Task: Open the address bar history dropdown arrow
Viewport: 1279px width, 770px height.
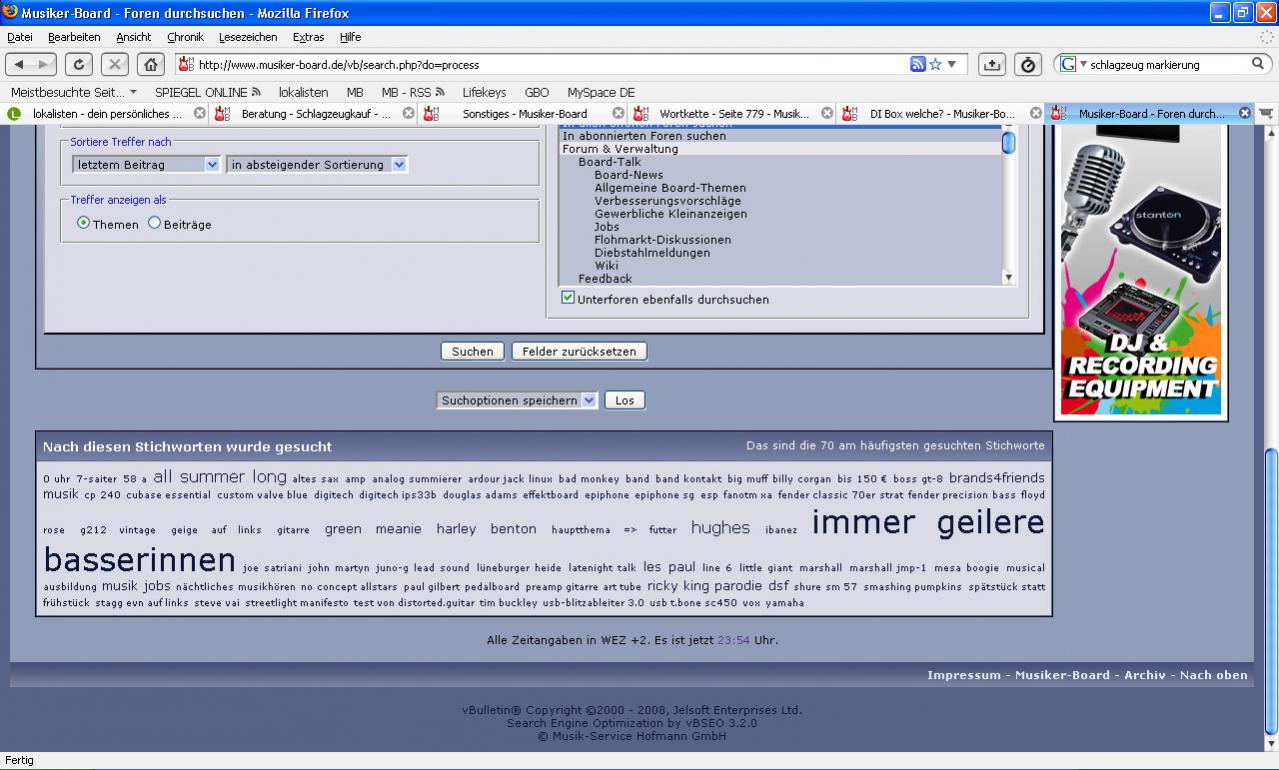Action: pos(951,65)
